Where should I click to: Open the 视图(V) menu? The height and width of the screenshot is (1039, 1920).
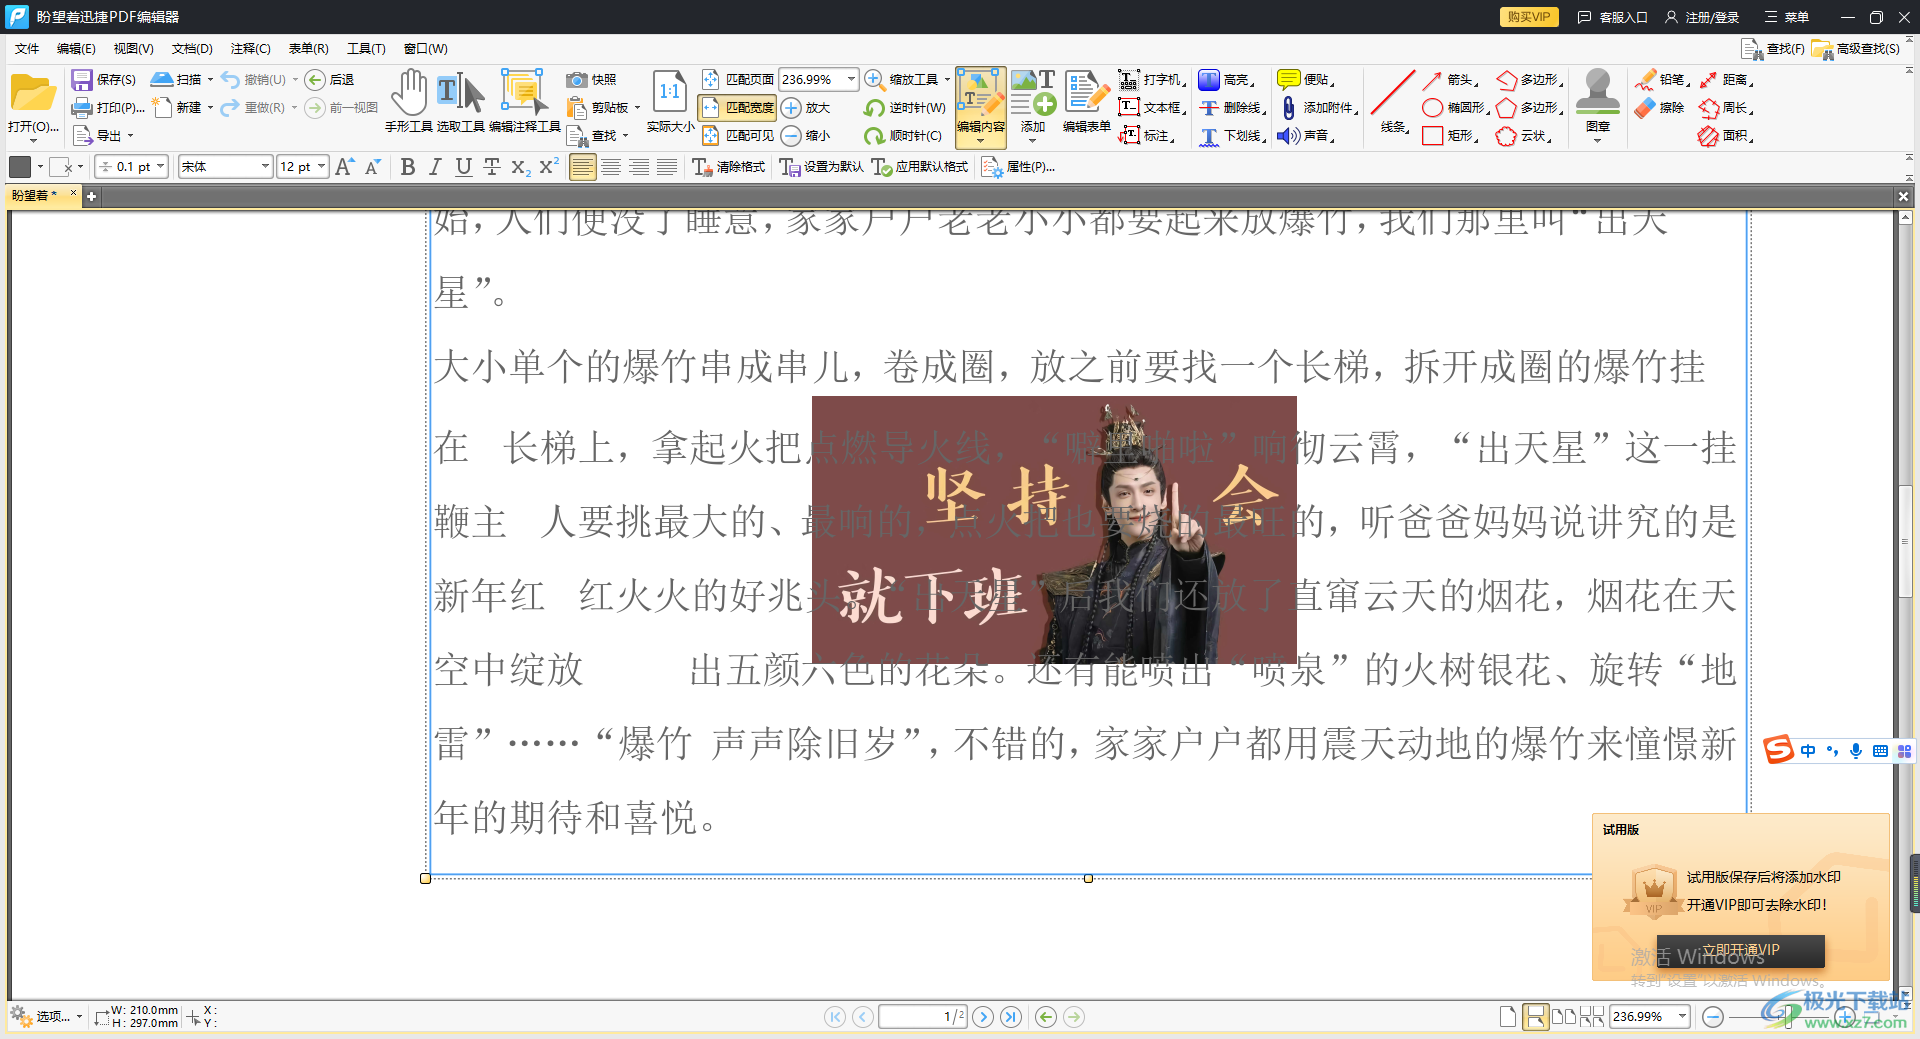pos(133,48)
